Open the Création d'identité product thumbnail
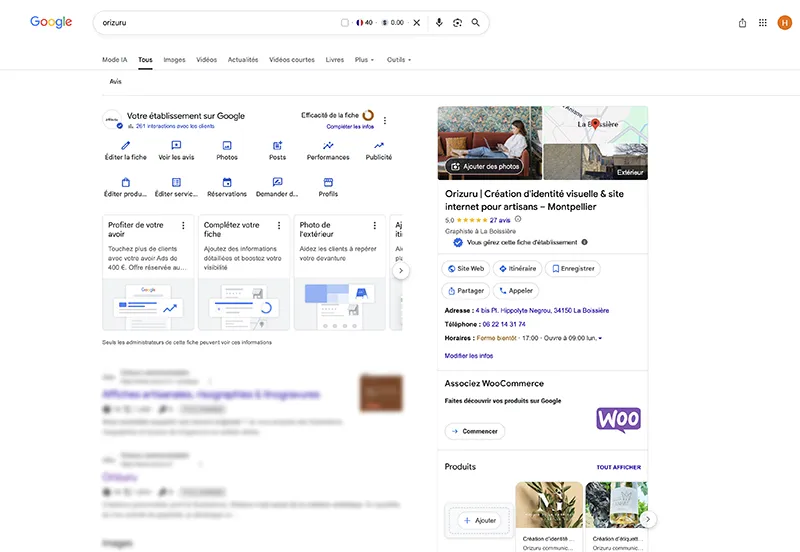This screenshot has height=552, width=800. 549,505
